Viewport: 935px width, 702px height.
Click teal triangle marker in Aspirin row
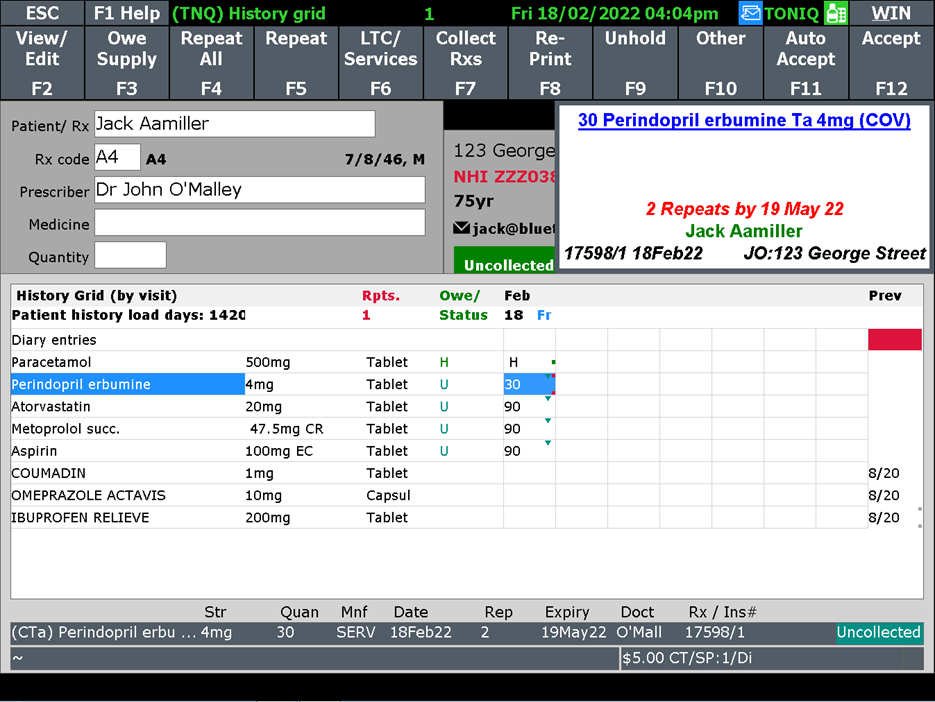548,443
